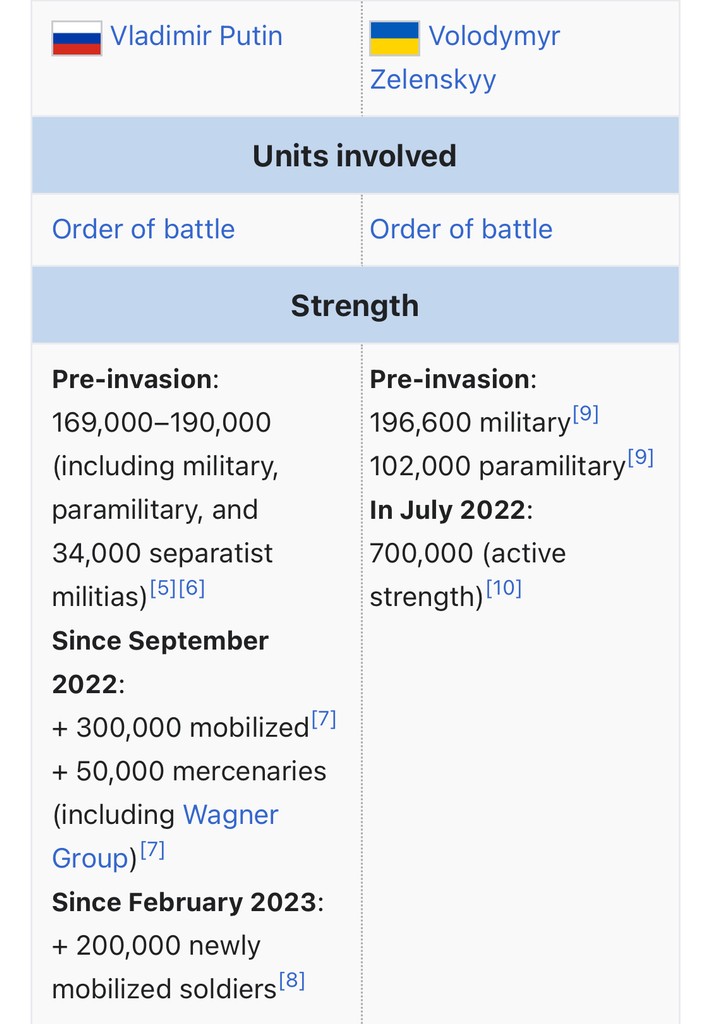Follow the Wagner Group link
The width and height of the screenshot is (704, 1024).
click(165, 837)
